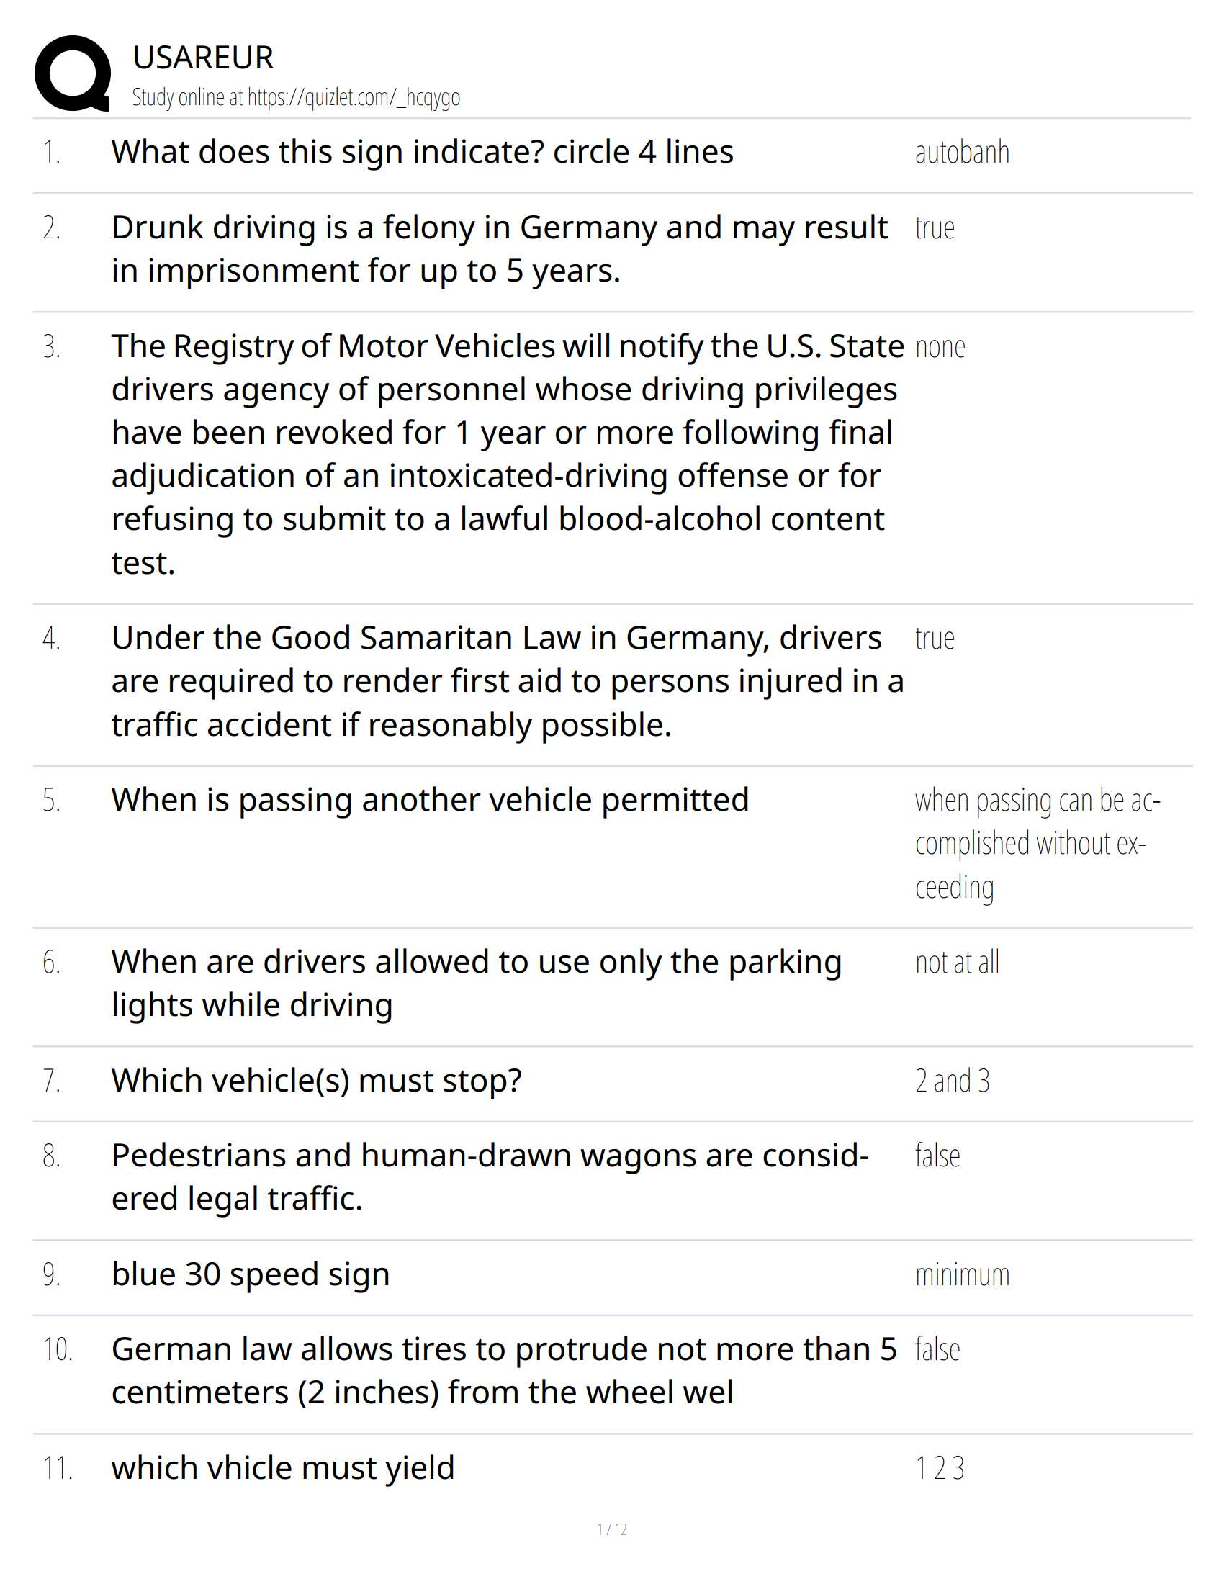Select the Good Samaritan Law question
Screen dimensions: 1224x1584
[x=507, y=681]
